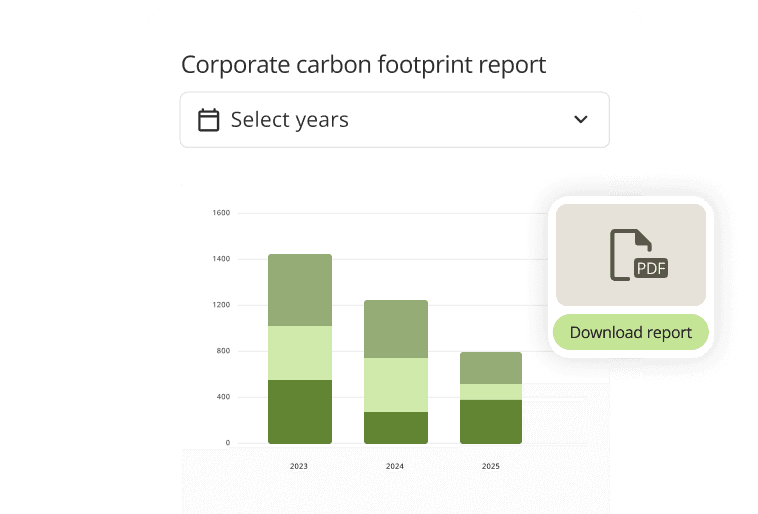Select the top olive segment of 2023 bar

click(x=300, y=289)
